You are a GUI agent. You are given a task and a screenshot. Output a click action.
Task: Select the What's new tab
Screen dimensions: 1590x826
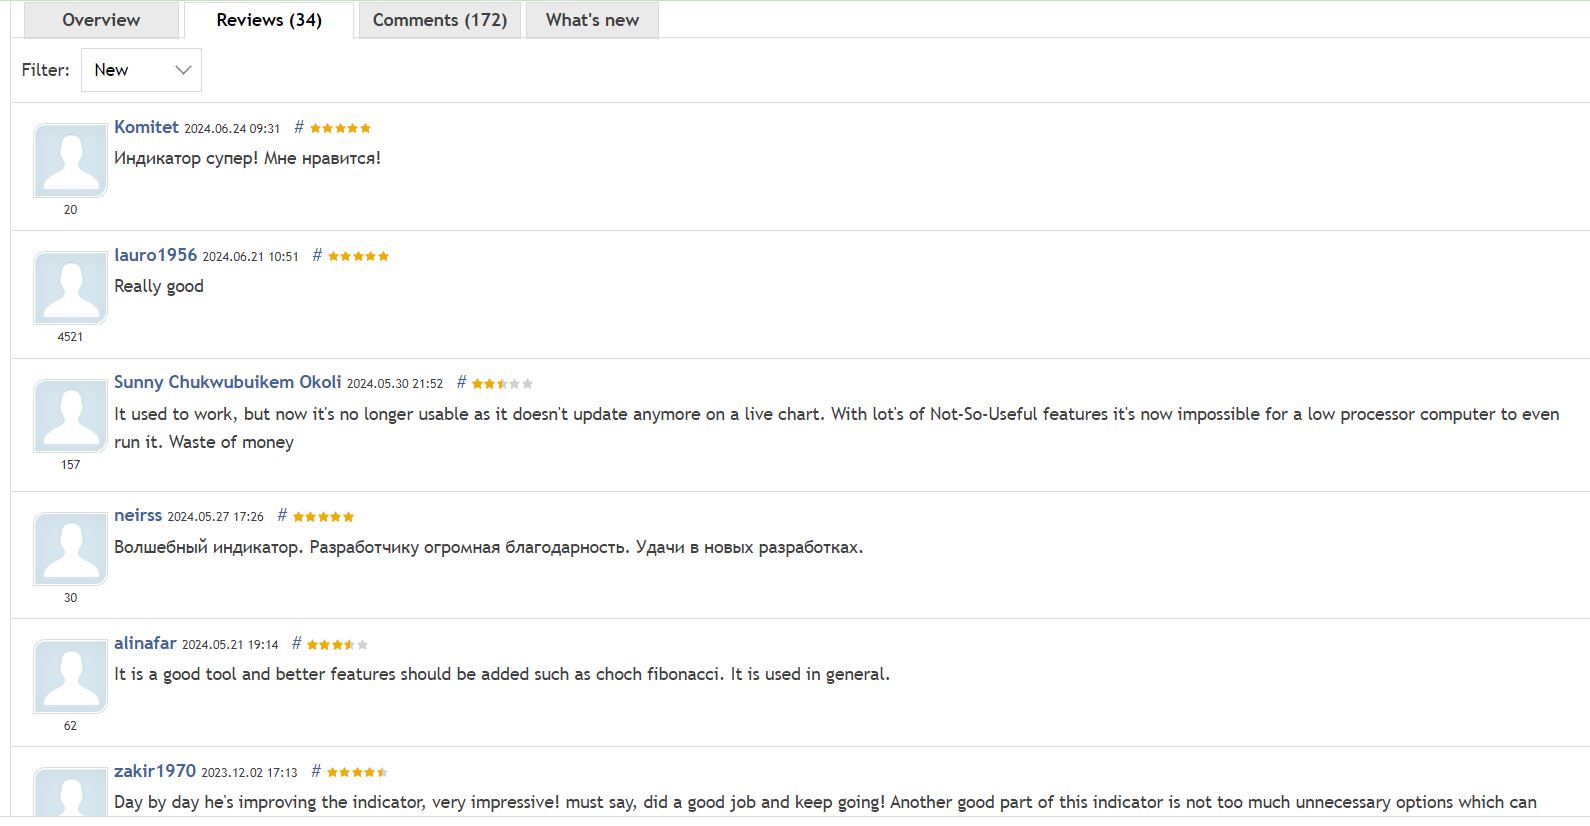point(592,20)
